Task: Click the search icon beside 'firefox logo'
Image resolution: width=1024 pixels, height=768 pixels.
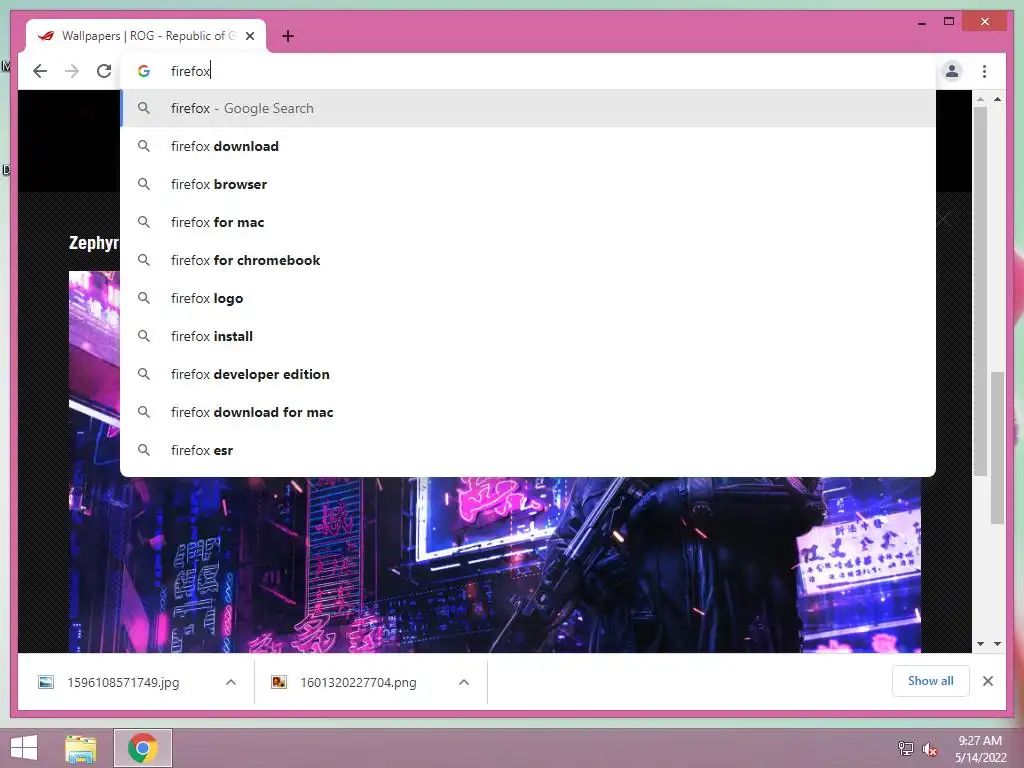Action: tap(144, 298)
